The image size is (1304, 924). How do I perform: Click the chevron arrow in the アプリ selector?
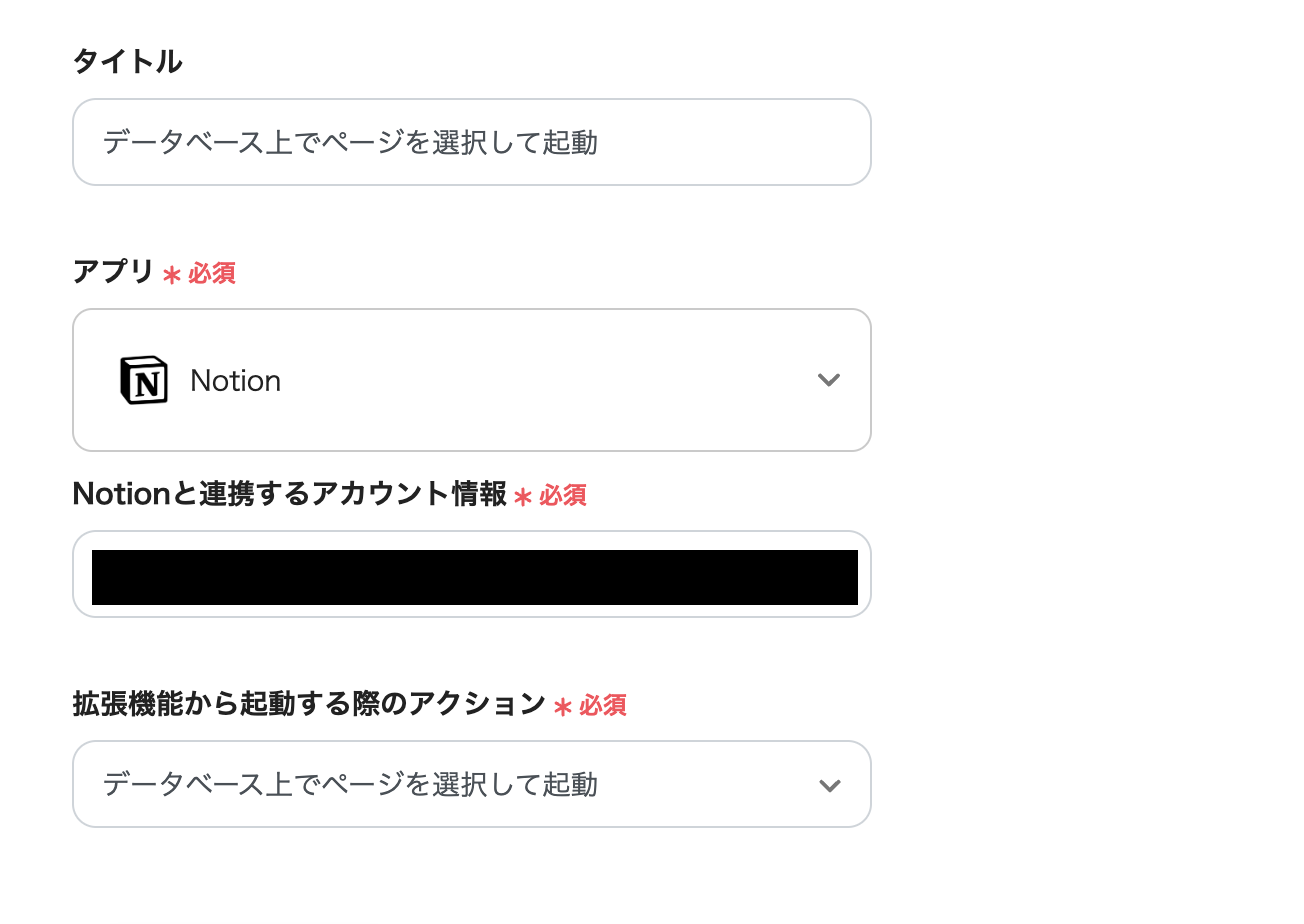coord(828,380)
